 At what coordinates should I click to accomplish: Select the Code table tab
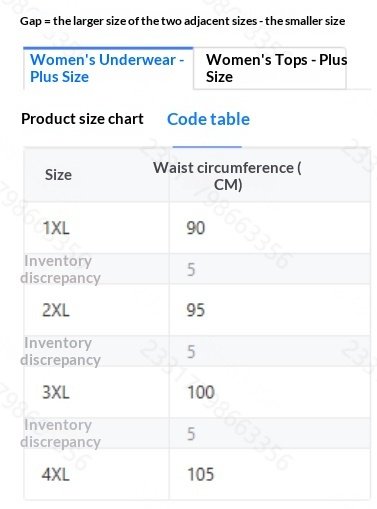[x=208, y=119]
